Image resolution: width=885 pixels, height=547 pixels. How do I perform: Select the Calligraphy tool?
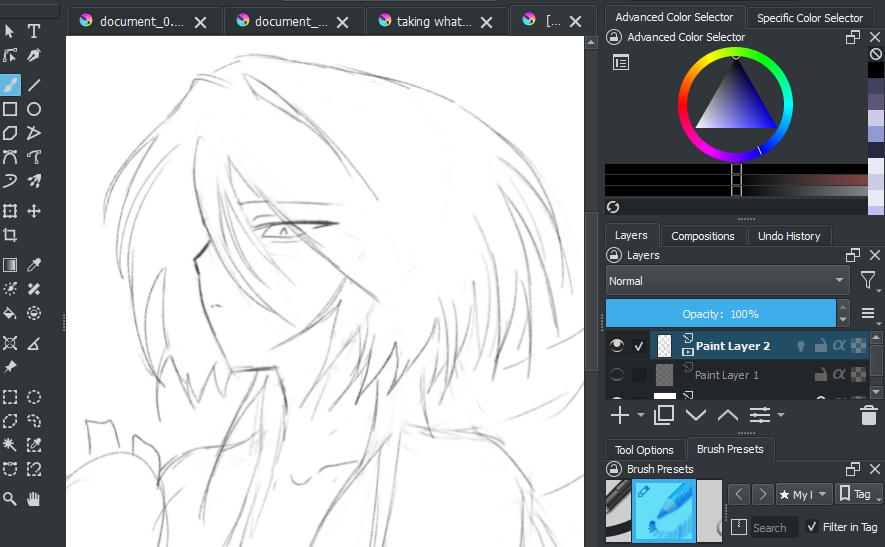tap(34, 55)
